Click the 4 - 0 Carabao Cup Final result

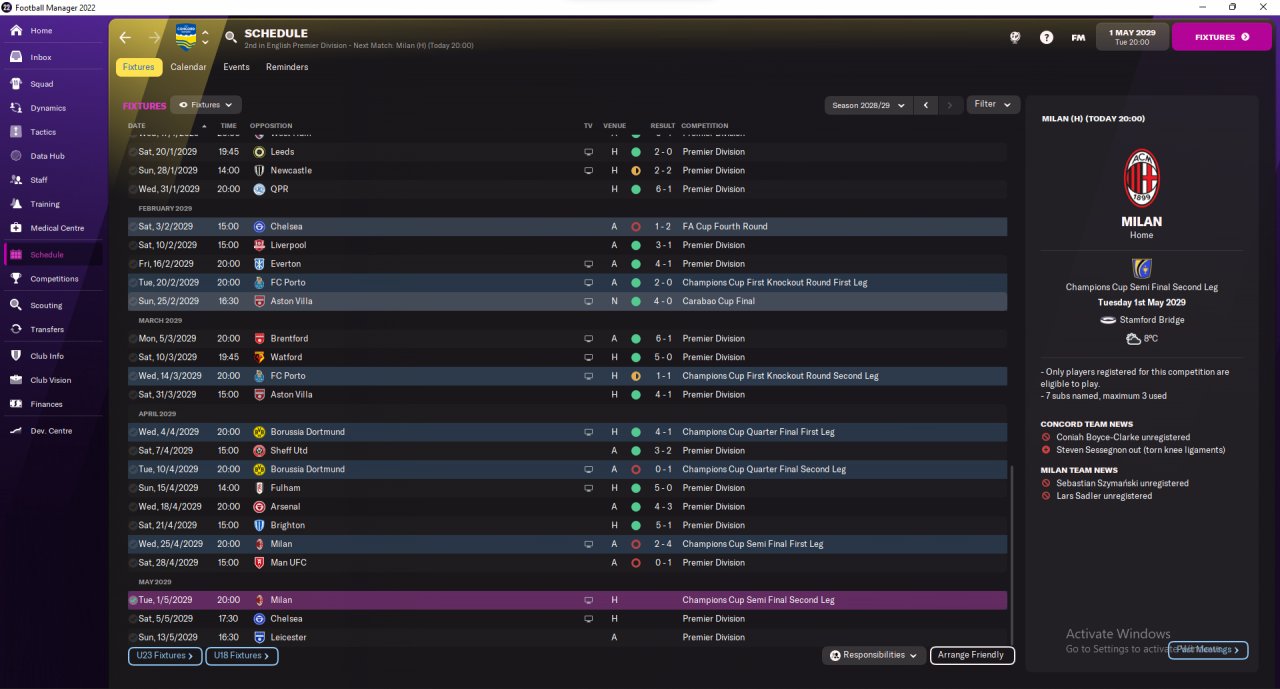[663, 301]
